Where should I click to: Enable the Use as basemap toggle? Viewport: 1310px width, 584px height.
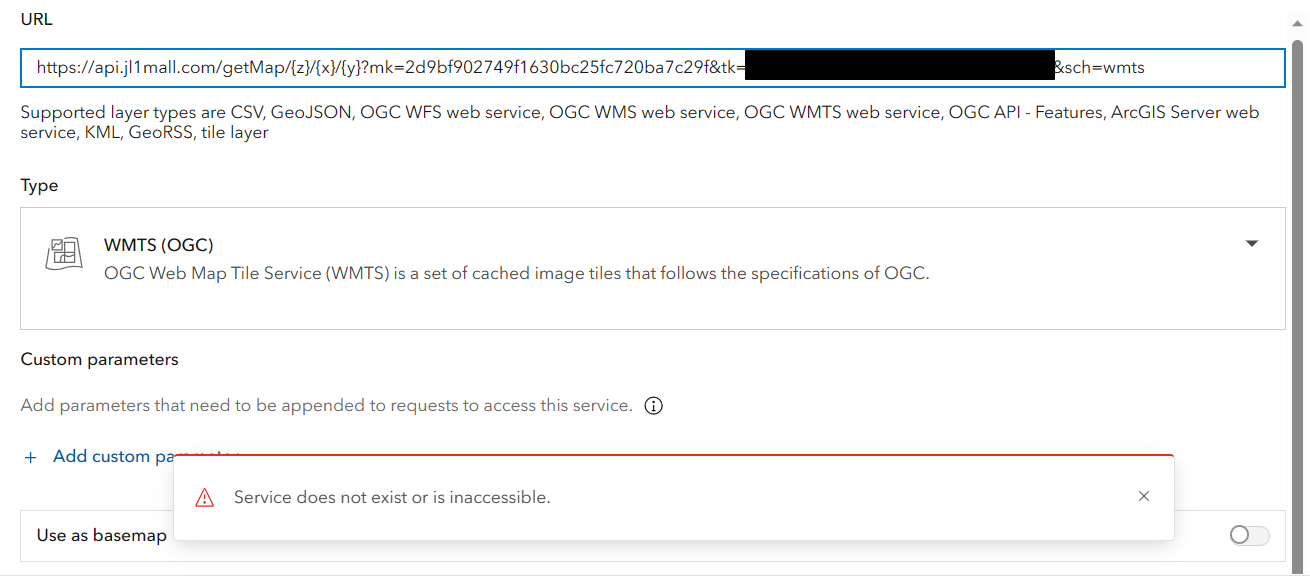coord(1249,536)
